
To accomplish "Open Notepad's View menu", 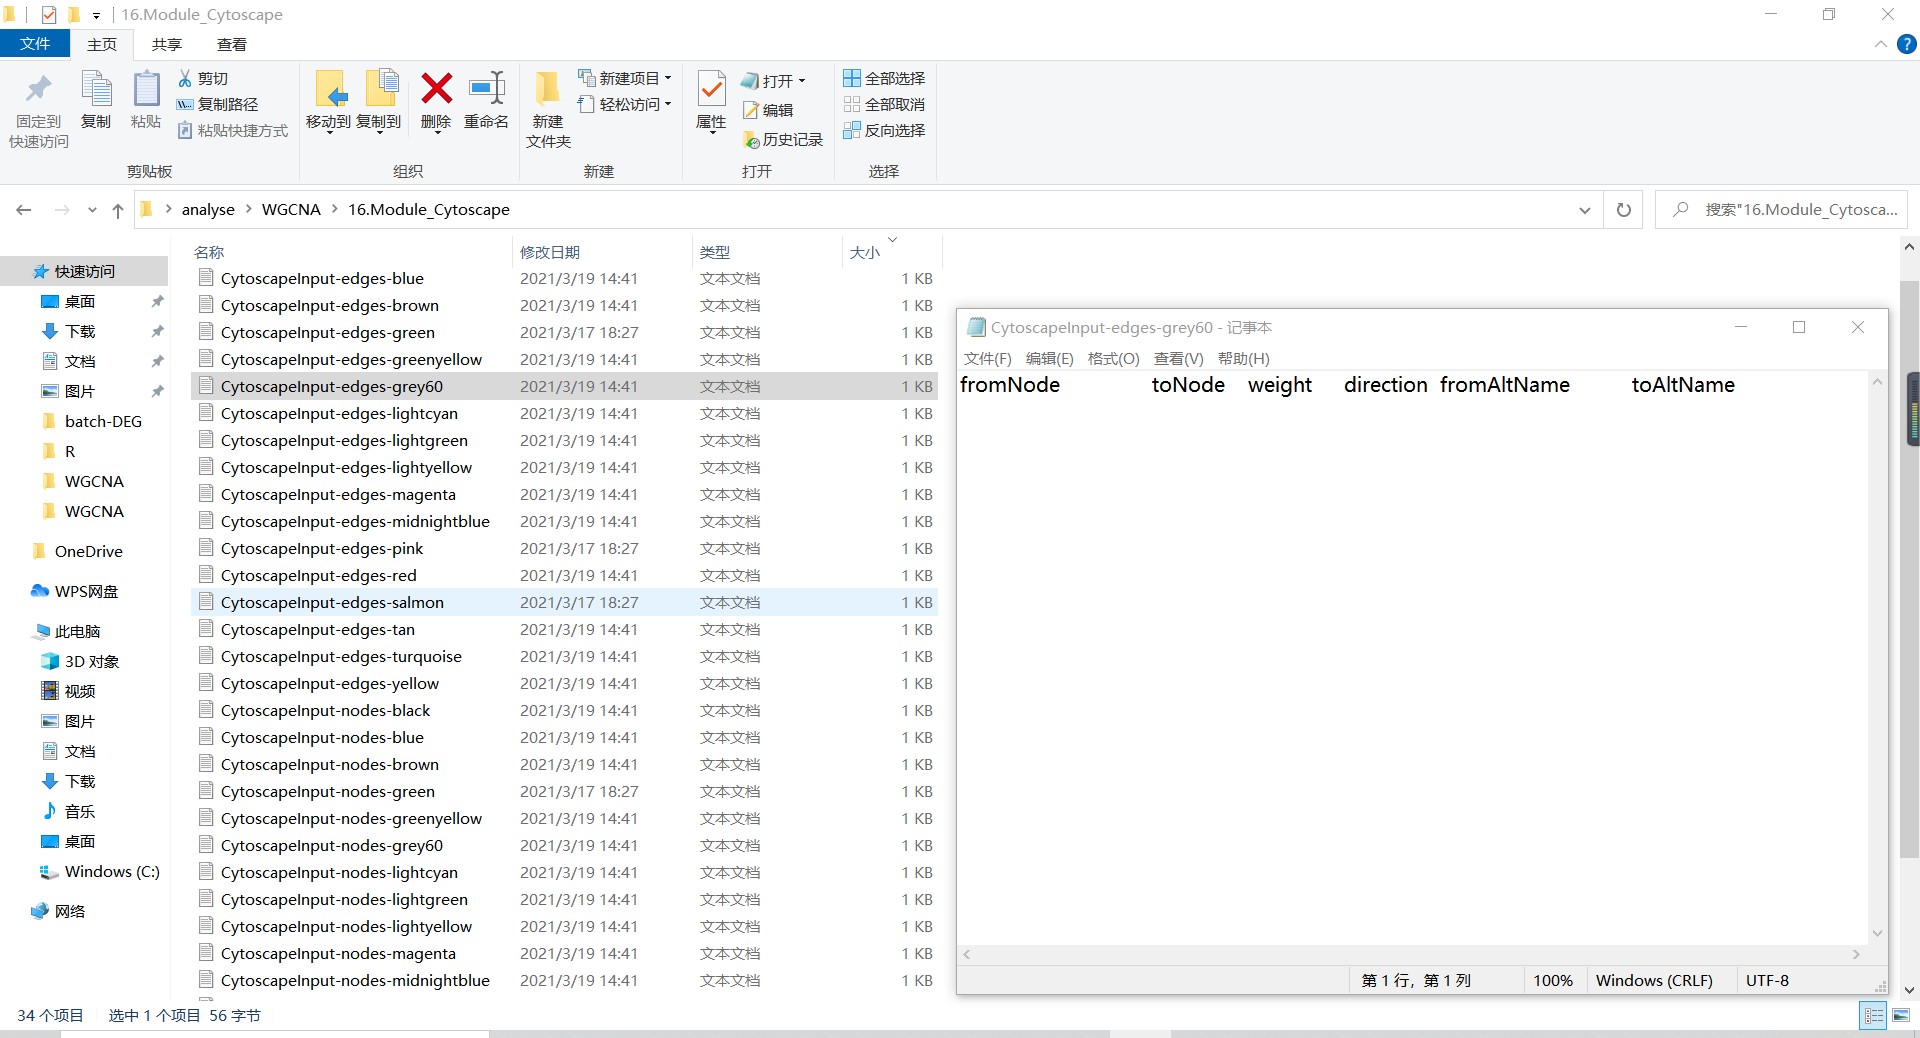I will click(1178, 358).
